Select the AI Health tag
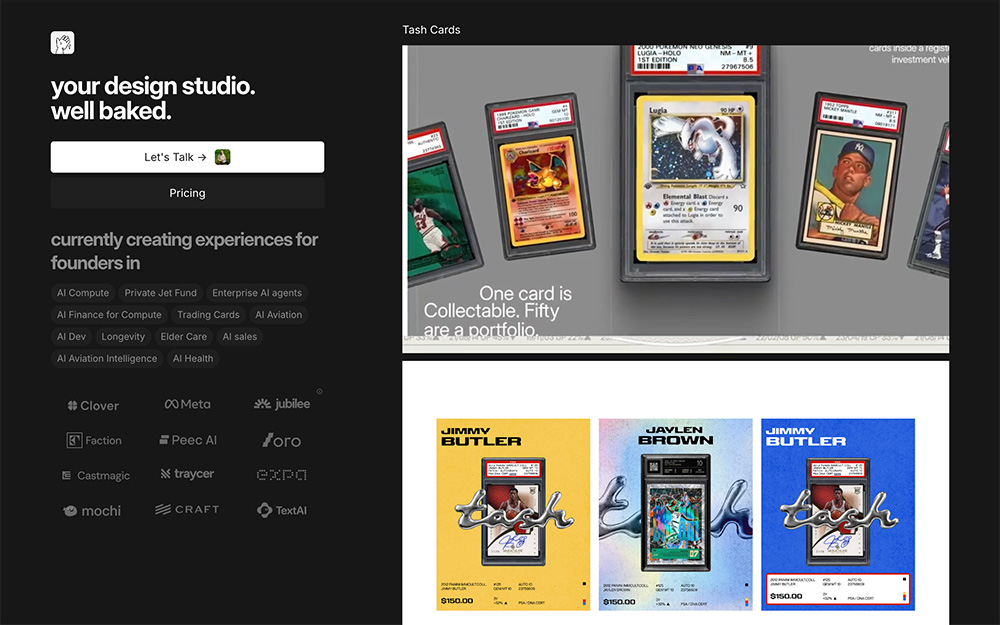The height and width of the screenshot is (625, 1000). pos(193,358)
